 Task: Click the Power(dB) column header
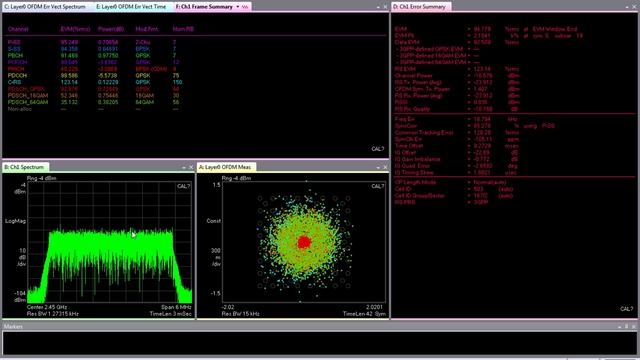click(x=111, y=29)
